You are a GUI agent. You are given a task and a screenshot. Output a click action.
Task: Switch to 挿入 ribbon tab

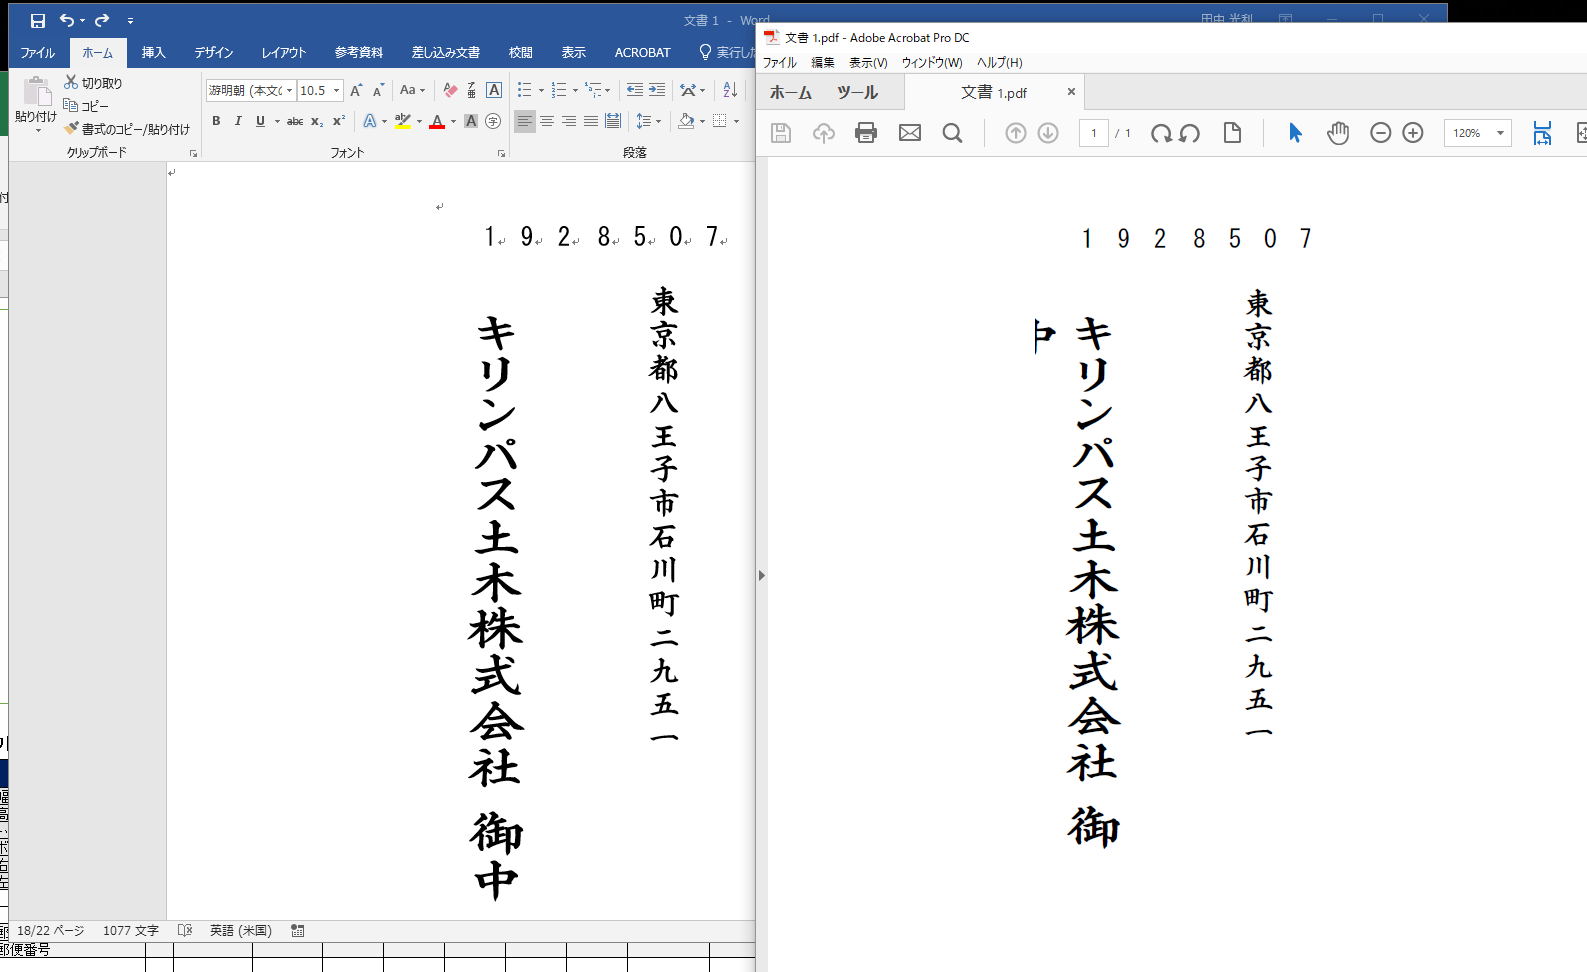coord(153,52)
